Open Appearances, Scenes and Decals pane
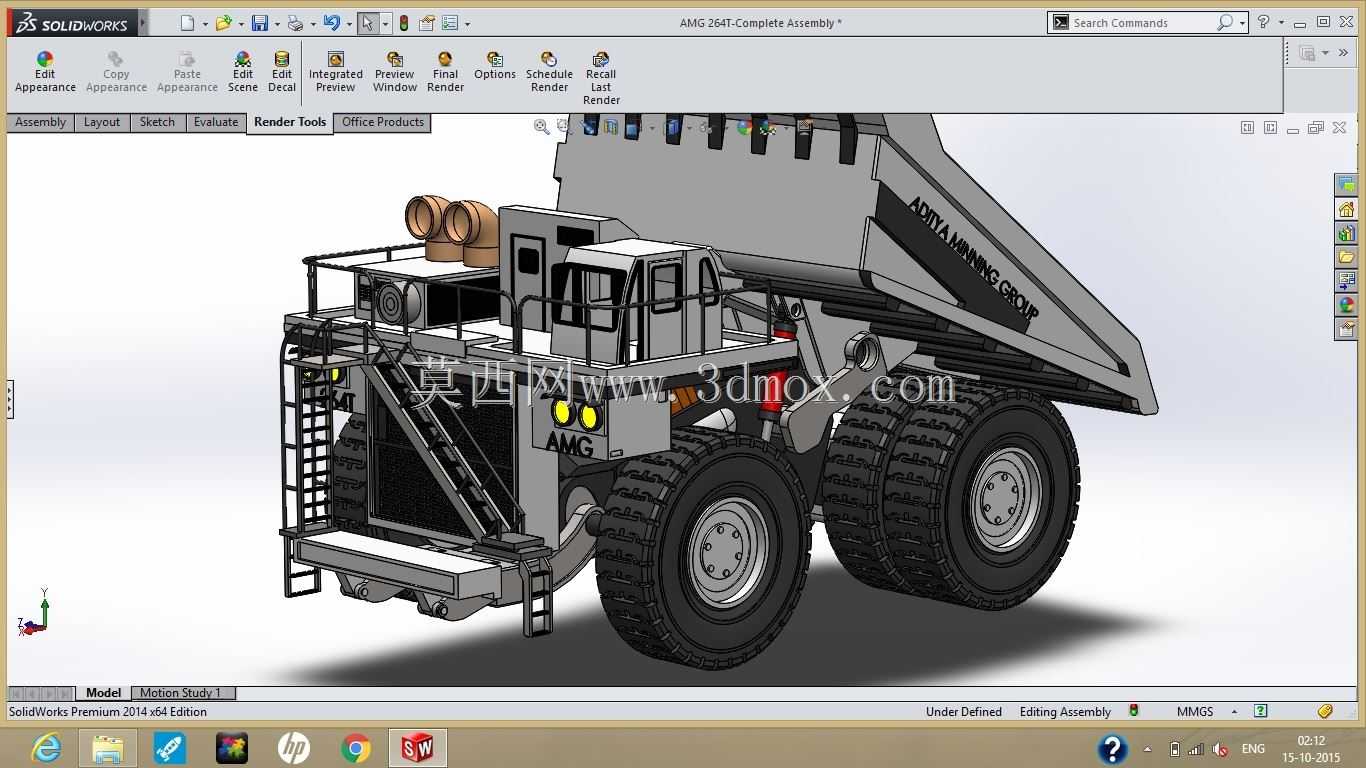 1347,305
